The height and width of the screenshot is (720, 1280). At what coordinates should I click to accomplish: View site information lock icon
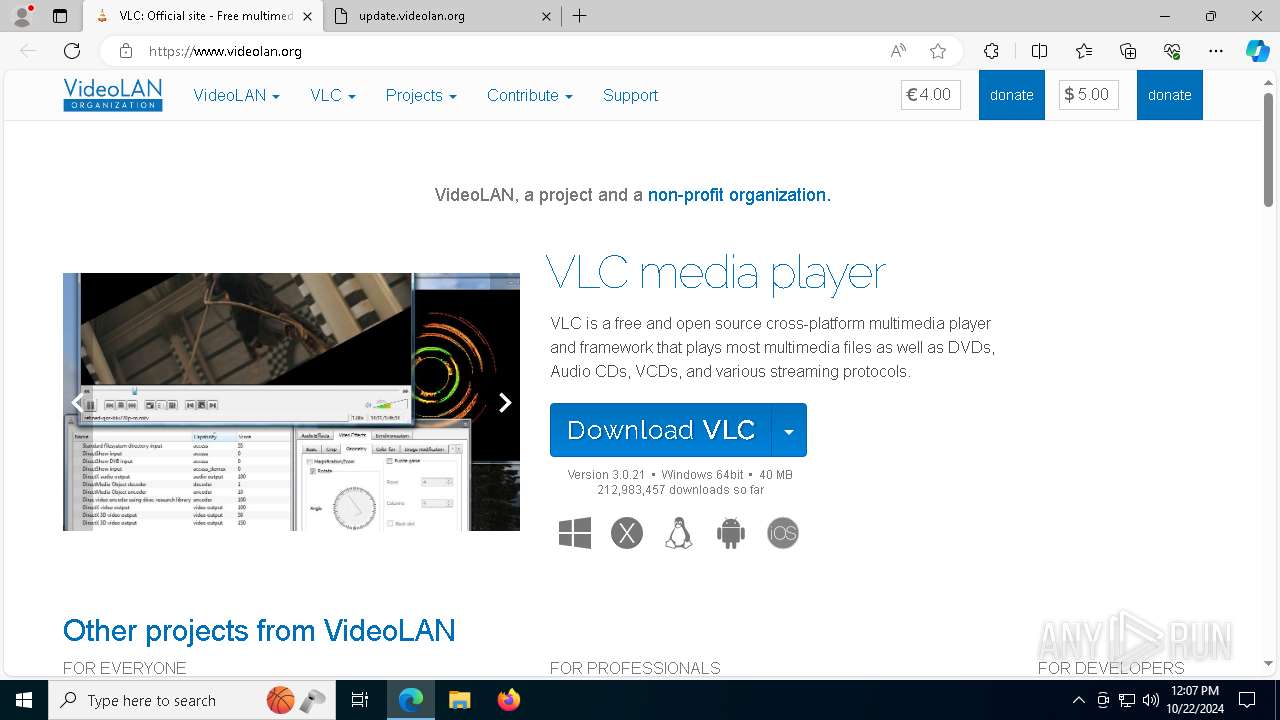(x=126, y=51)
